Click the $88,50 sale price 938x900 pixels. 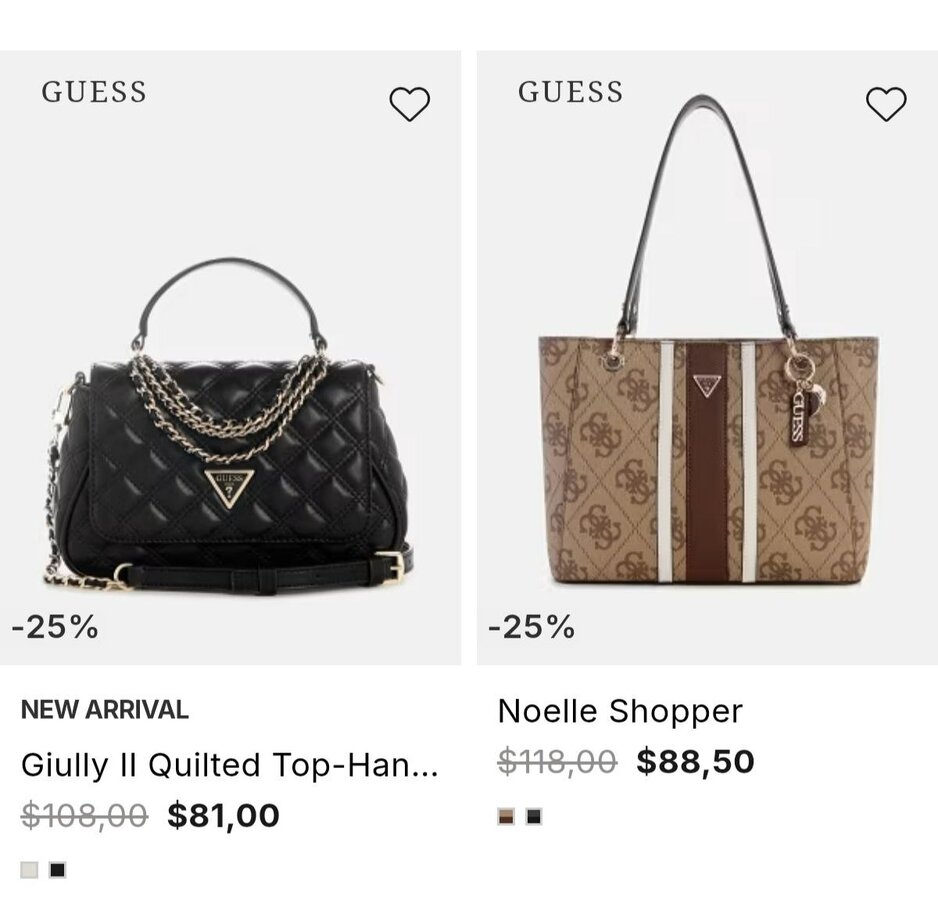tap(695, 762)
